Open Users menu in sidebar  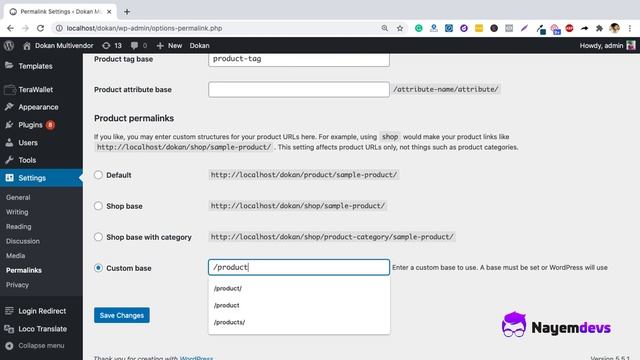(x=28, y=142)
